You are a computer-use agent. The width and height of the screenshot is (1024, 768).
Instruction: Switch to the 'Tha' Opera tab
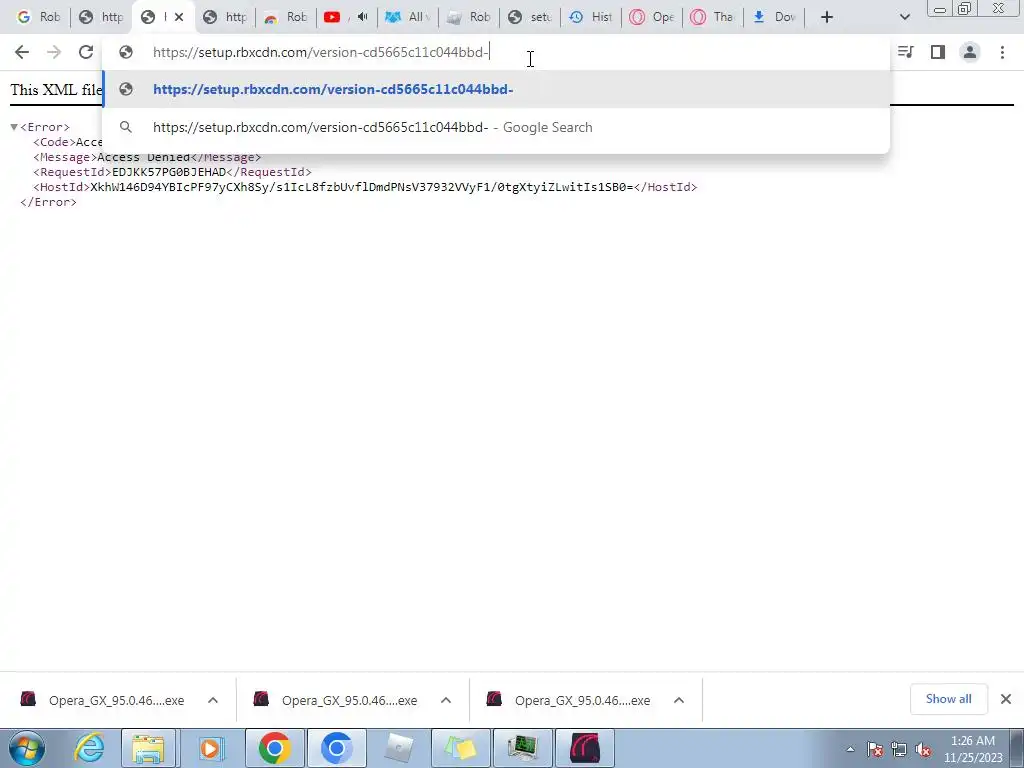point(712,17)
